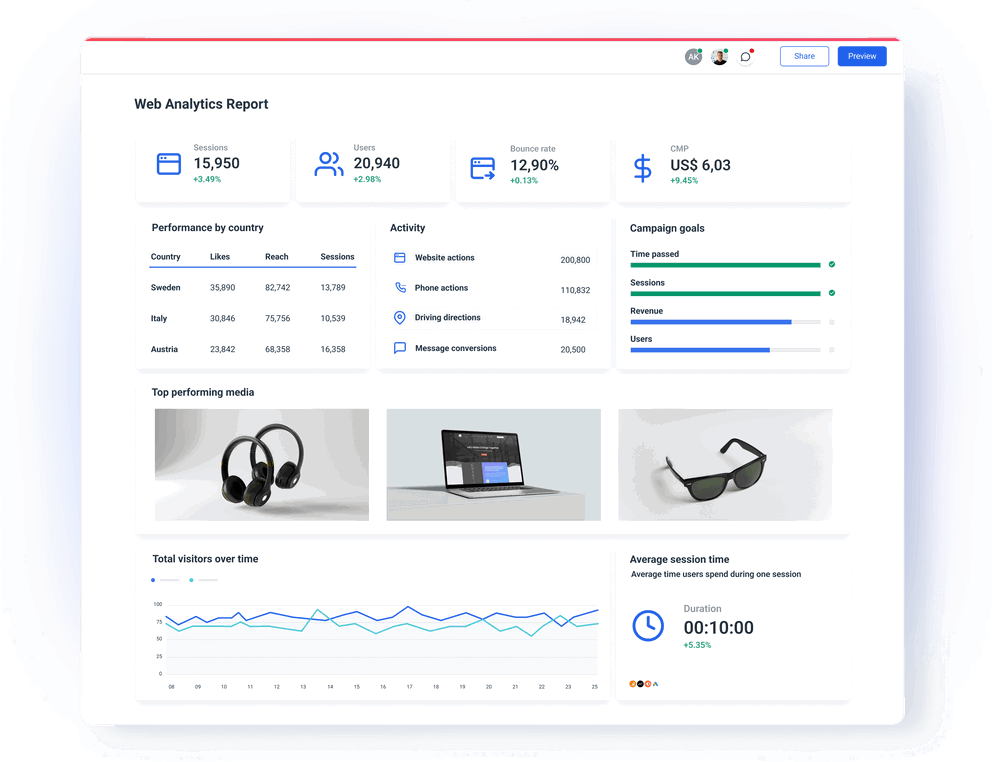The image size is (992, 762).
Task: Select the Message conversions chat icon
Action: coord(401,348)
